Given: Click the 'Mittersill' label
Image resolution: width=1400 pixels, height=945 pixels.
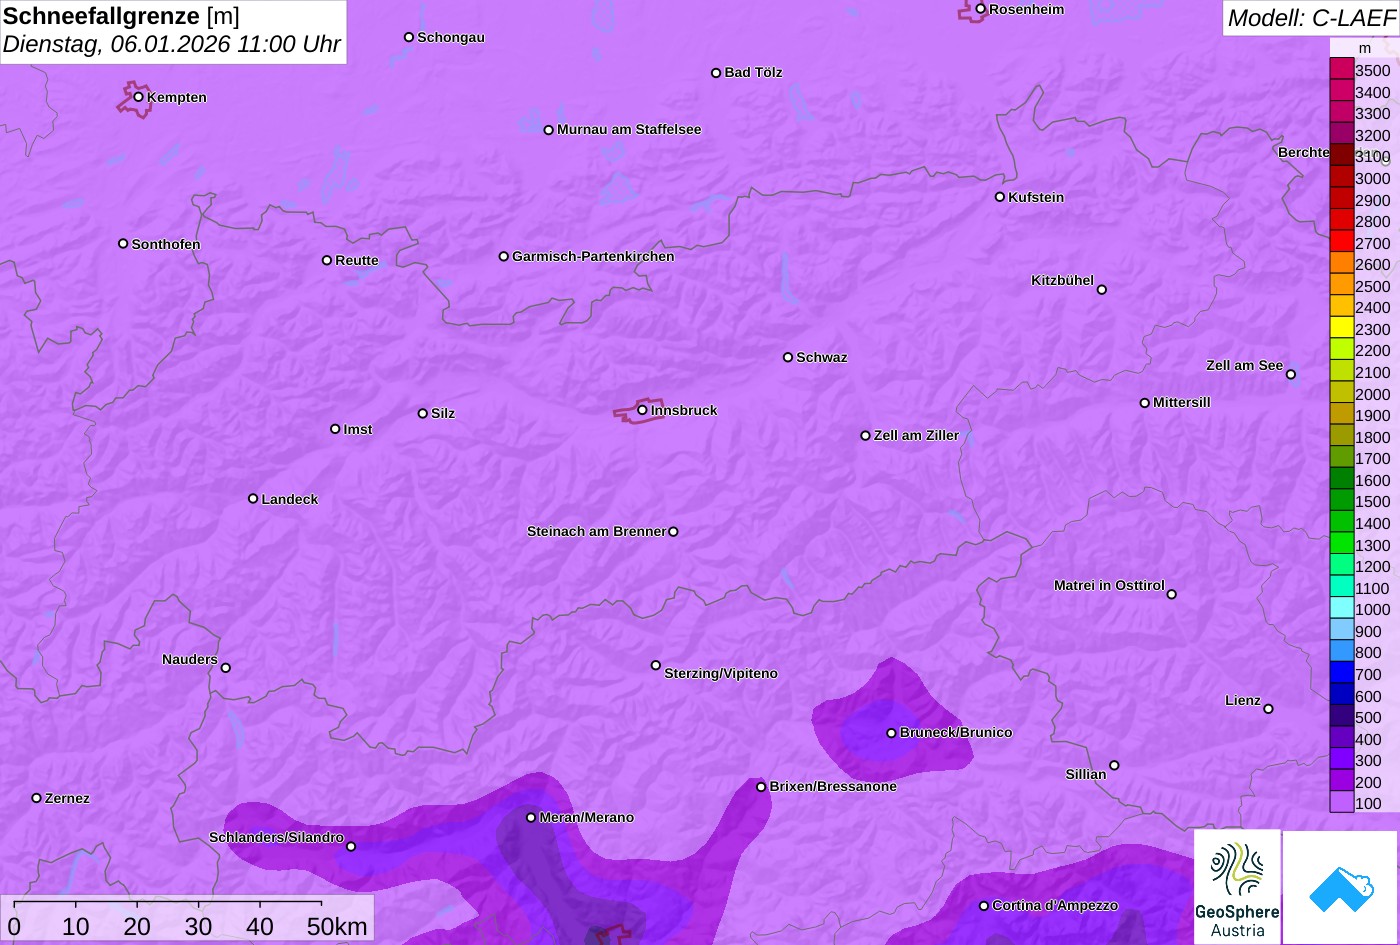Looking at the screenshot, I should coord(1182,403).
